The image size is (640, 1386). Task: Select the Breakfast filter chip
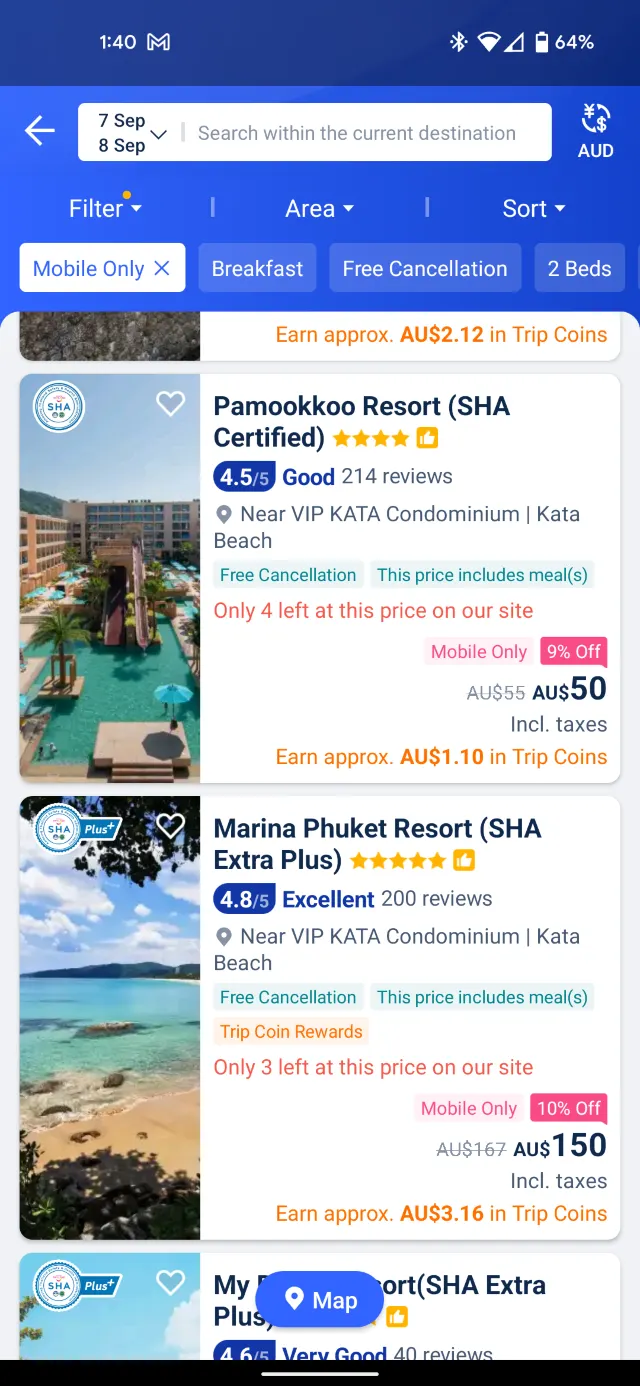[x=257, y=268]
